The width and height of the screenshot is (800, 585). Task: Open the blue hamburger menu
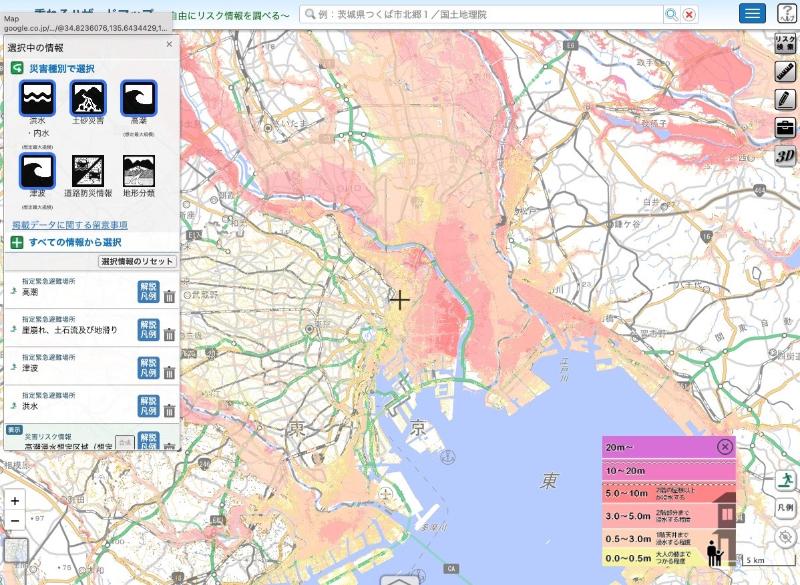tap(752, 13)
